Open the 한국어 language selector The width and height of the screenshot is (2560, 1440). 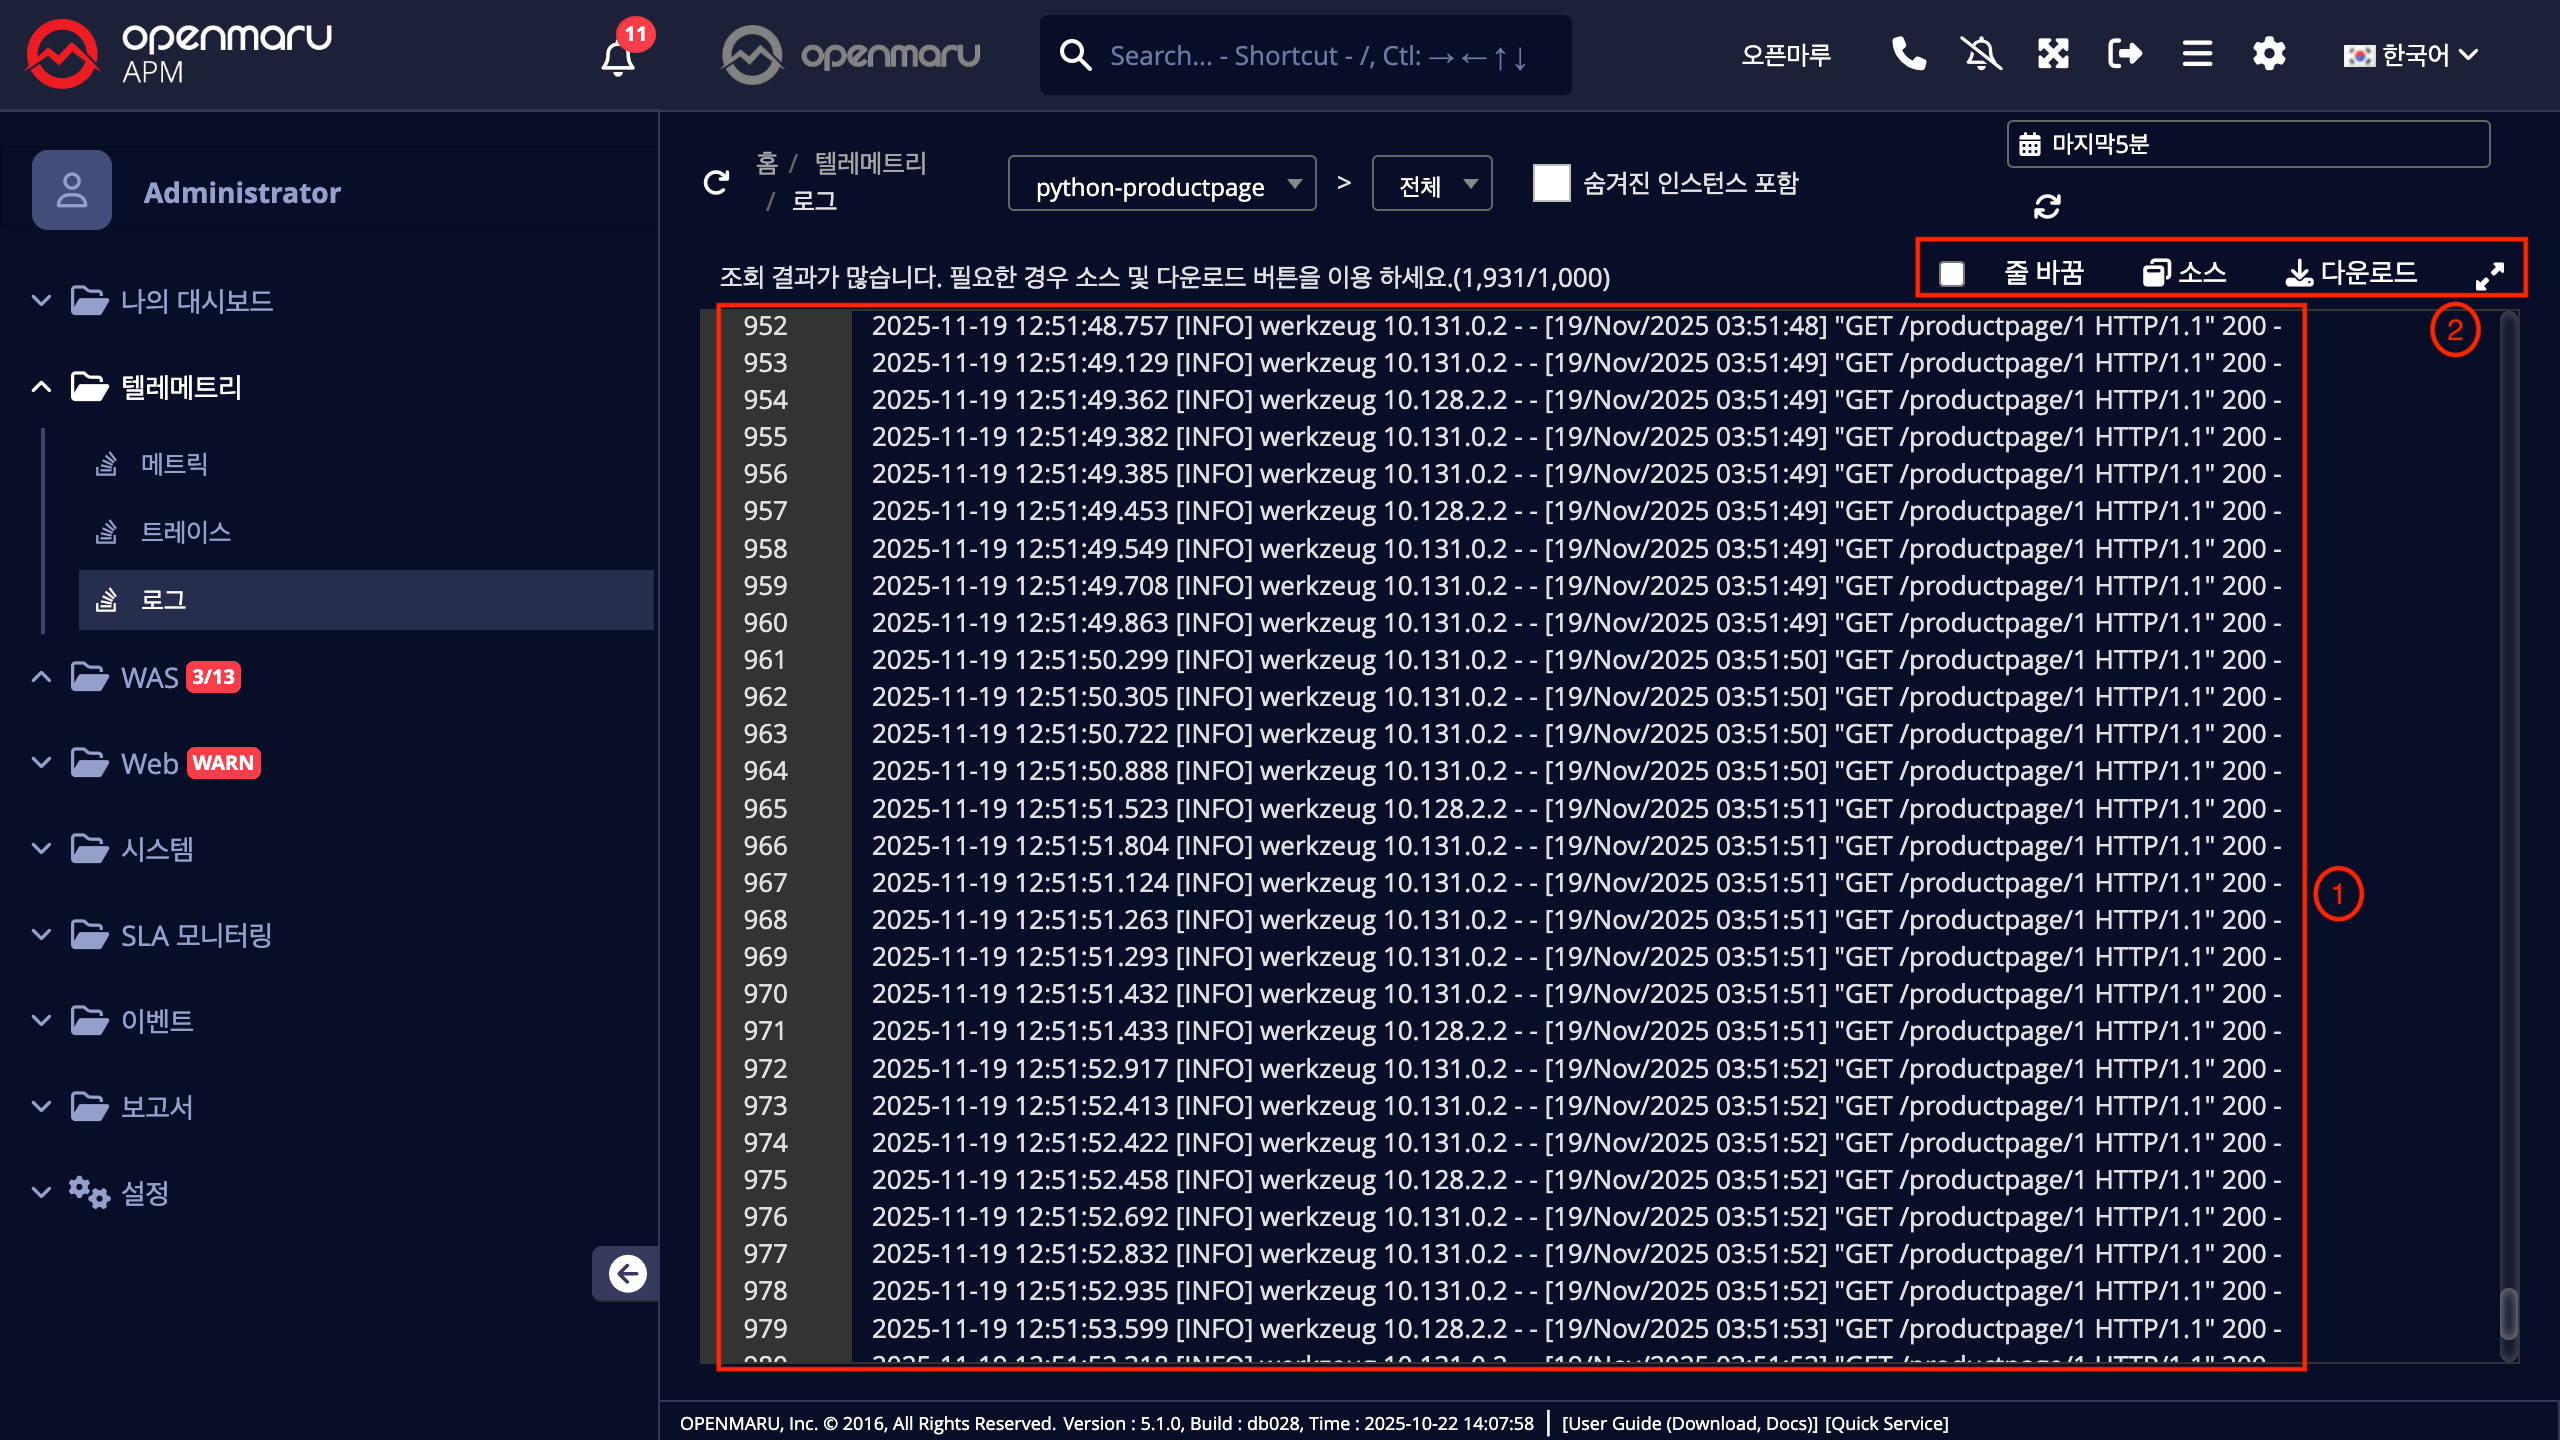point(2410,55)
